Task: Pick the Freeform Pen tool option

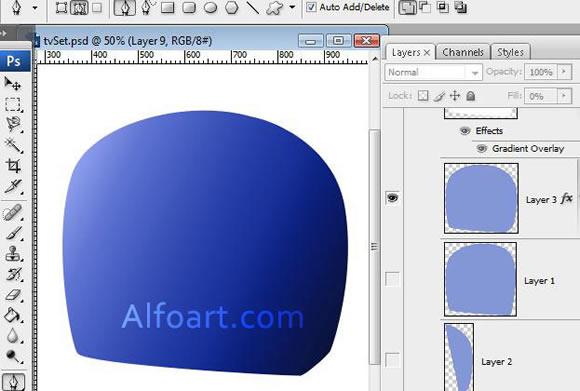Action: (x=148, y=8)
